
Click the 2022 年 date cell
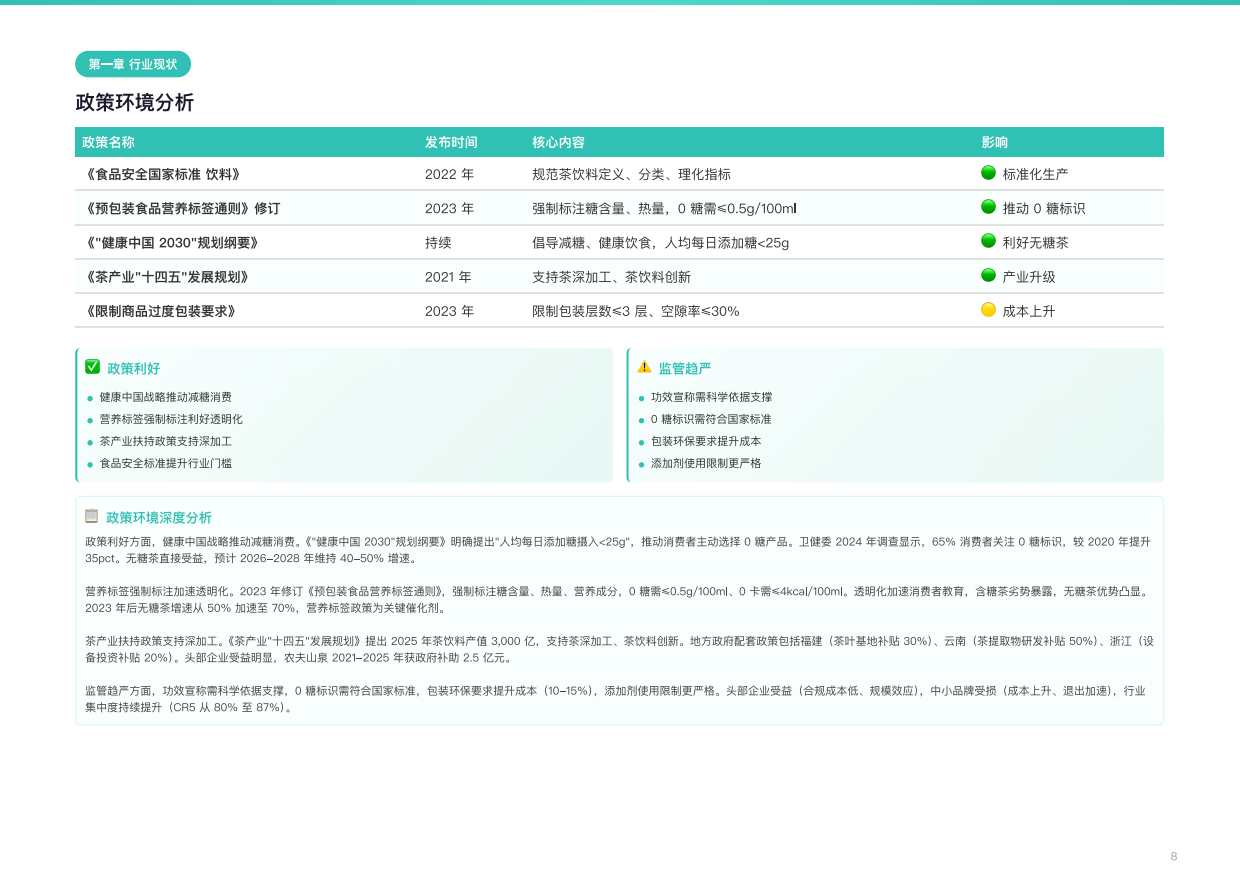point(449,174)
